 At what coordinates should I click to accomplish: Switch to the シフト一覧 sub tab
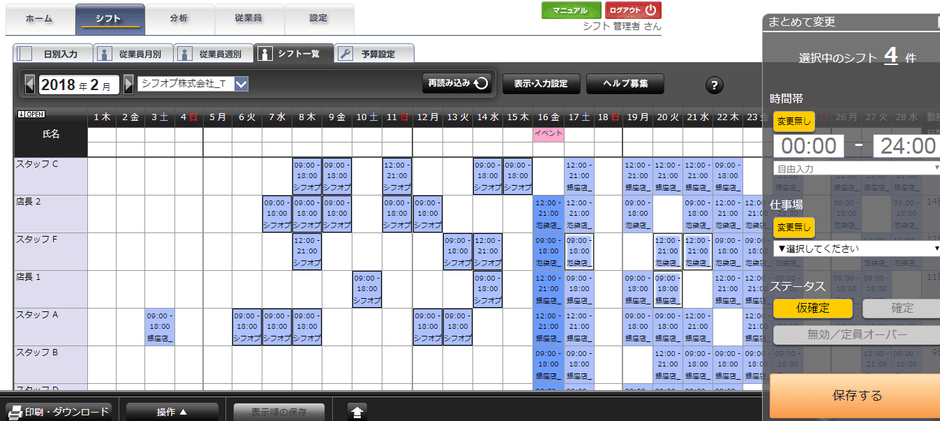pyautogui.click(x=293, y=53)
